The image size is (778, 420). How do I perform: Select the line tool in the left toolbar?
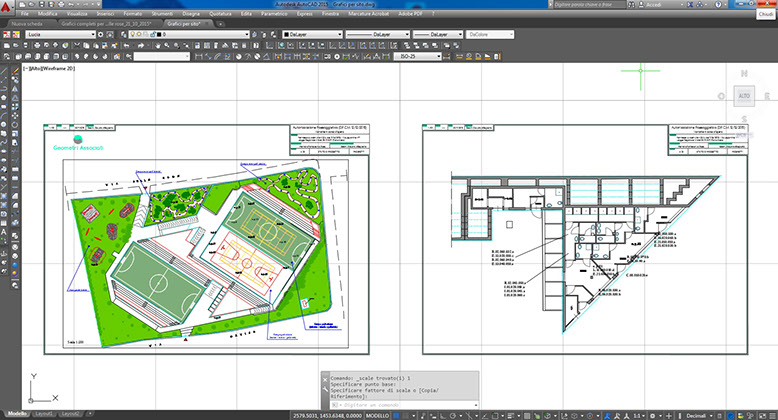coord(4,72)
